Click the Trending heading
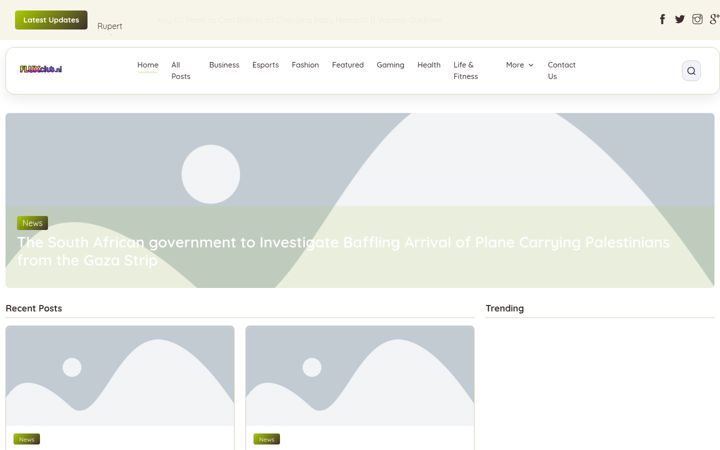Image resolution: width=720 pixels, height=450 pixels. (505, 309)
